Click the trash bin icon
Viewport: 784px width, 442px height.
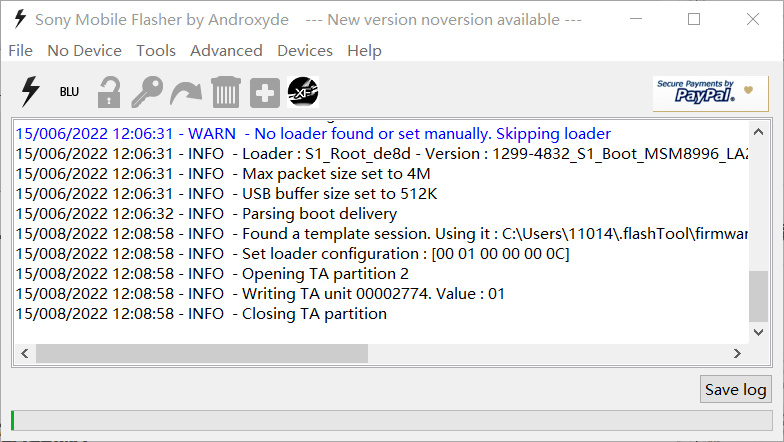(x=226, y=92)
